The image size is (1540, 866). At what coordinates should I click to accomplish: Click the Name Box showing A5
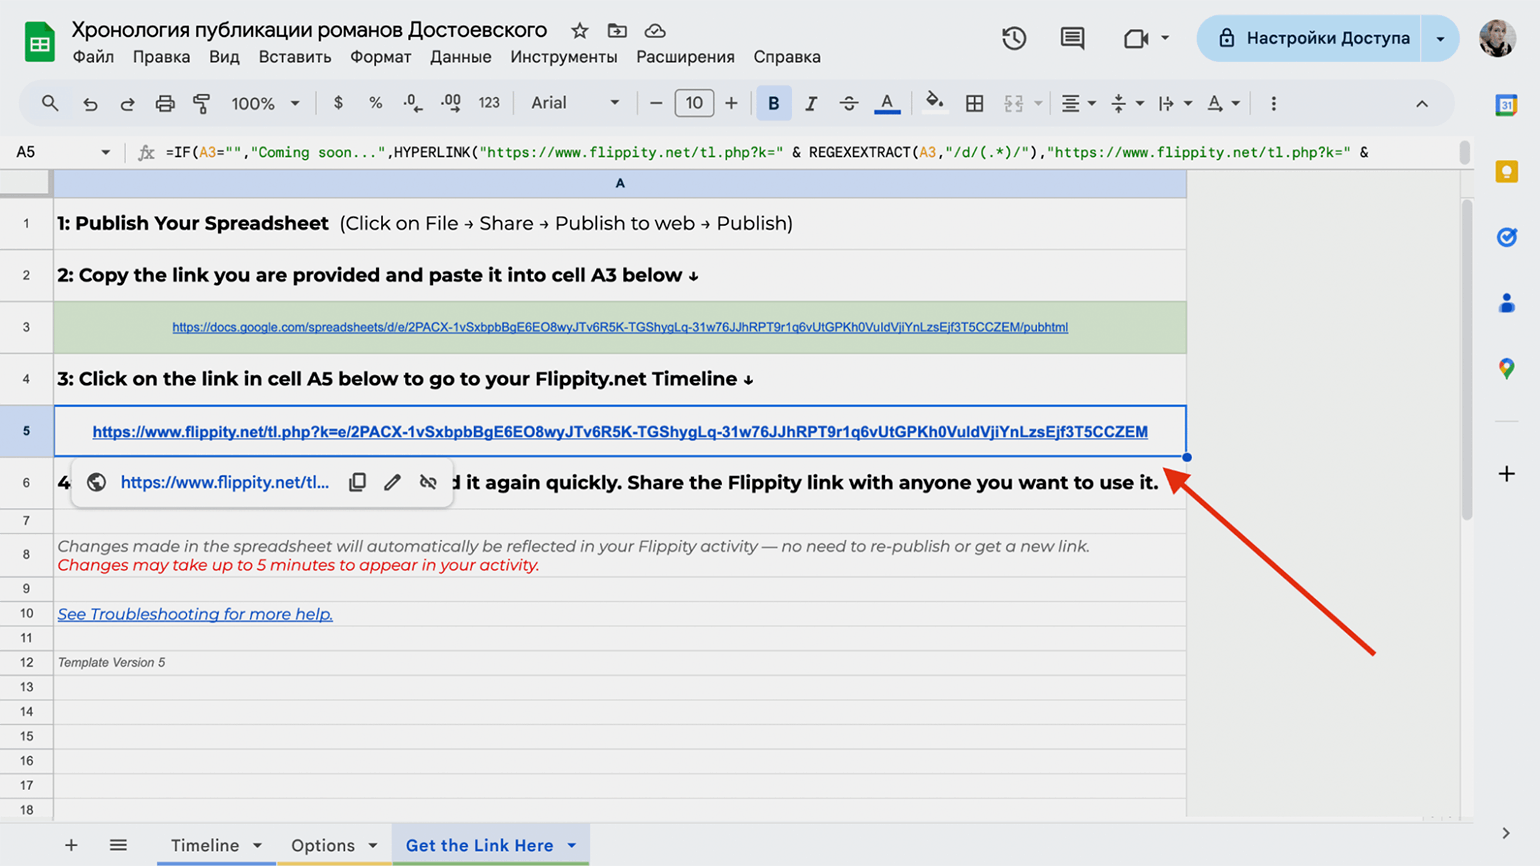62,152
